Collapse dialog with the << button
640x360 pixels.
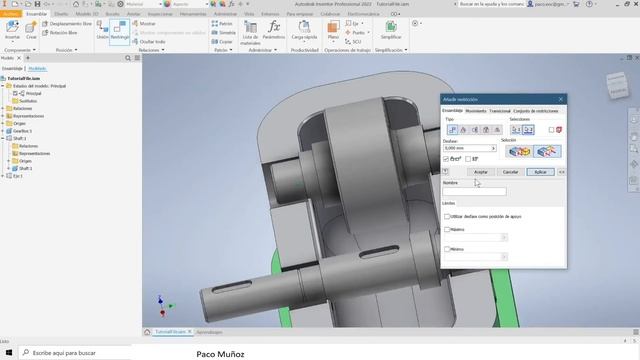click(x=562, y=172)
